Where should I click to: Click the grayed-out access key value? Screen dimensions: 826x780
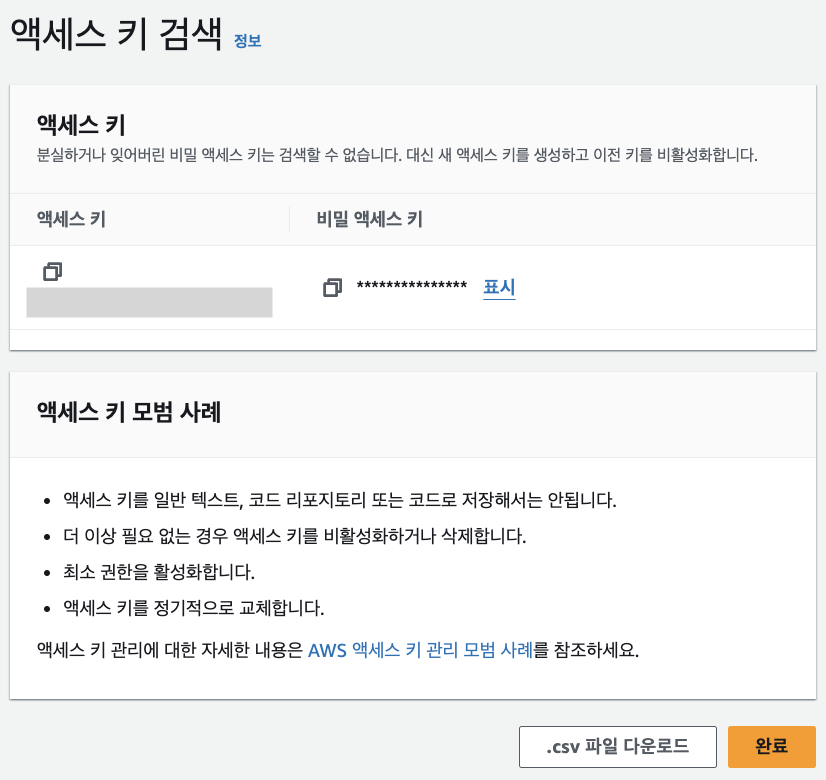pyautogui.click(x=149, y=302)
